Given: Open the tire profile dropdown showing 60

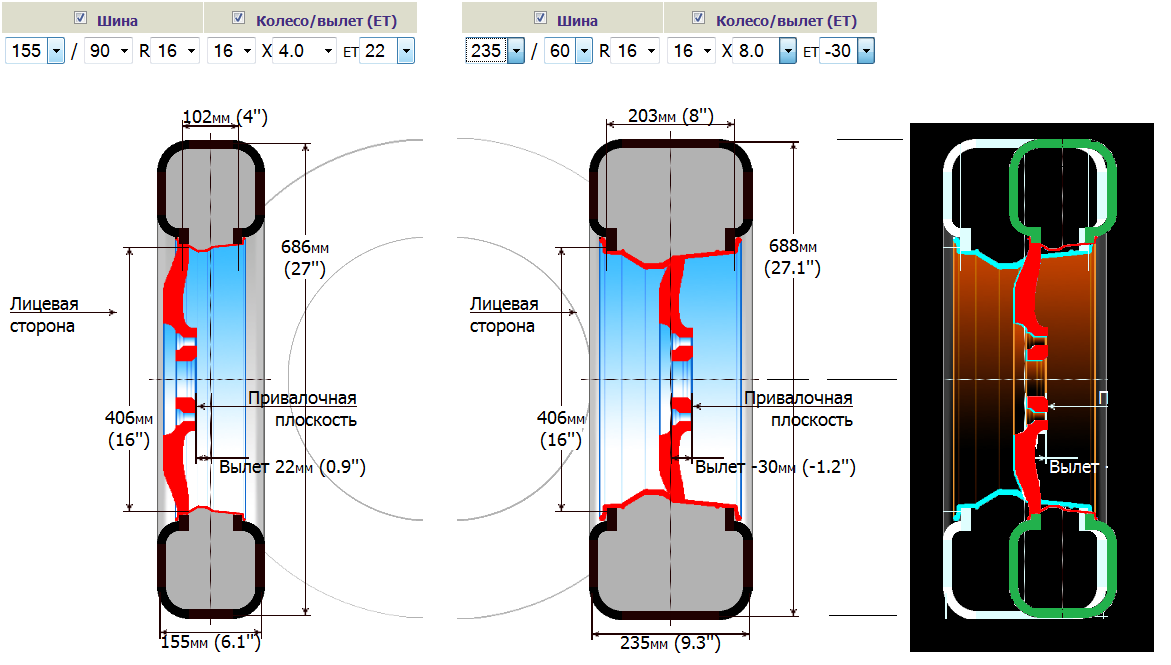Looking at the screenshot, I should pyautogui.click(x=568, y=51).
